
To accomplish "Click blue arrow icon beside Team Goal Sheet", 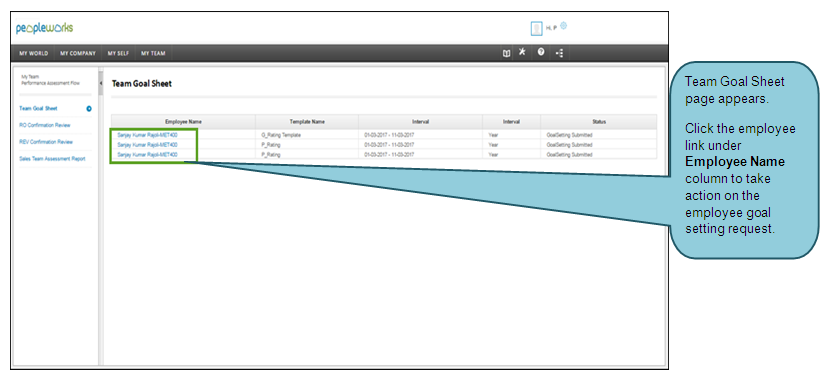I will point(89,109).
